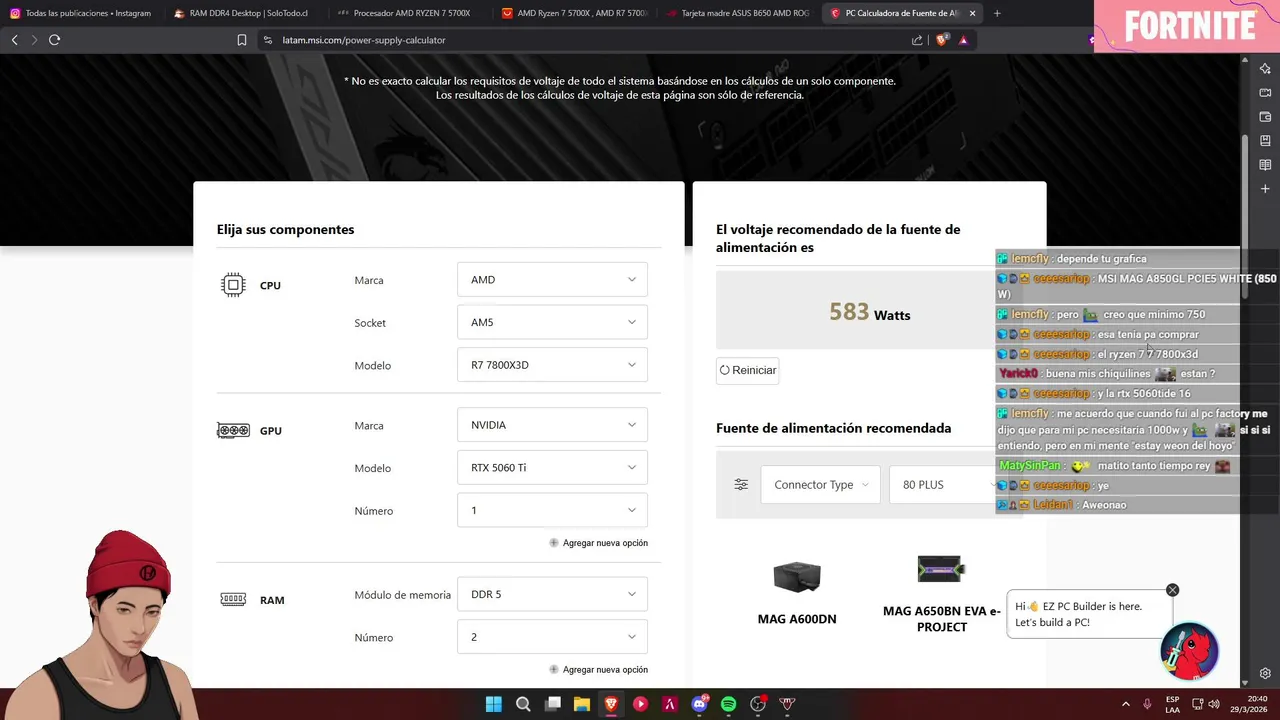Expand the CPU Marca dropdown showing AMD
Viewport: 1280px width, 720px height.
point(552,280)
